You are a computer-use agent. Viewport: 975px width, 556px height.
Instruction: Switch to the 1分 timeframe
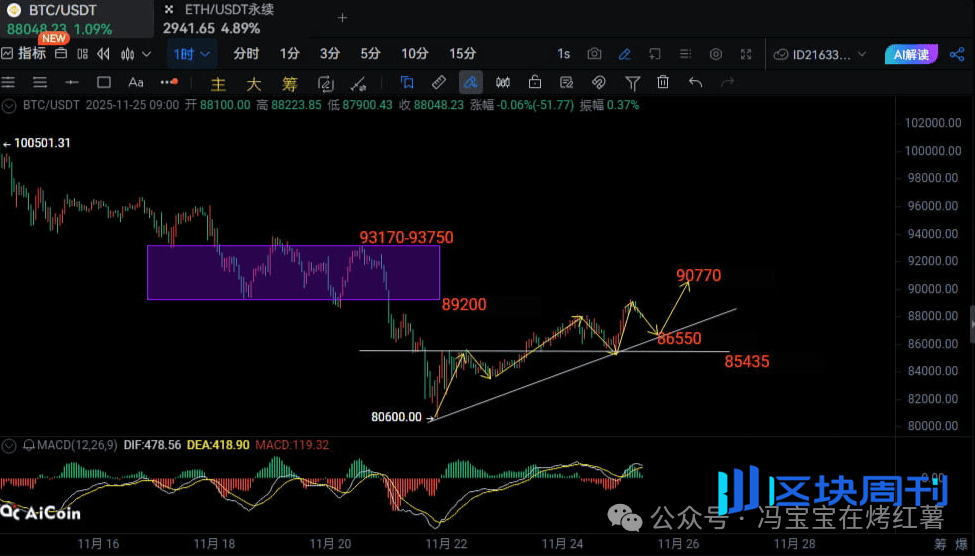pyautogui.click(x=290, y=54)
